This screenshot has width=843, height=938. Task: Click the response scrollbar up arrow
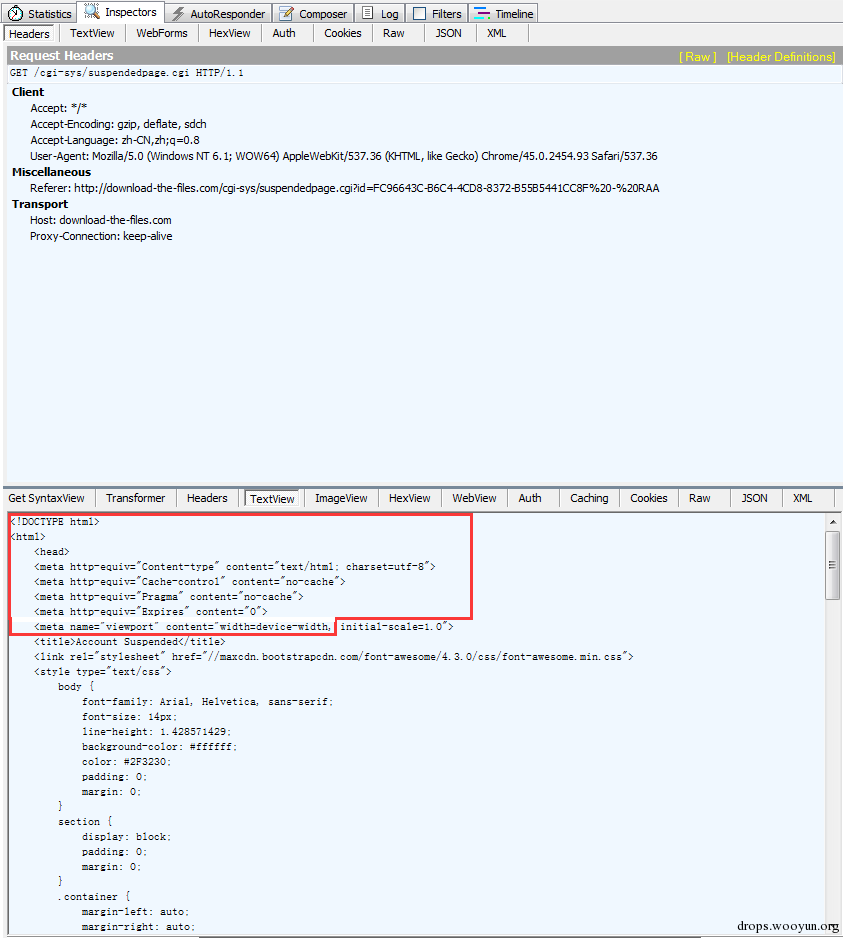pos(832,522)
